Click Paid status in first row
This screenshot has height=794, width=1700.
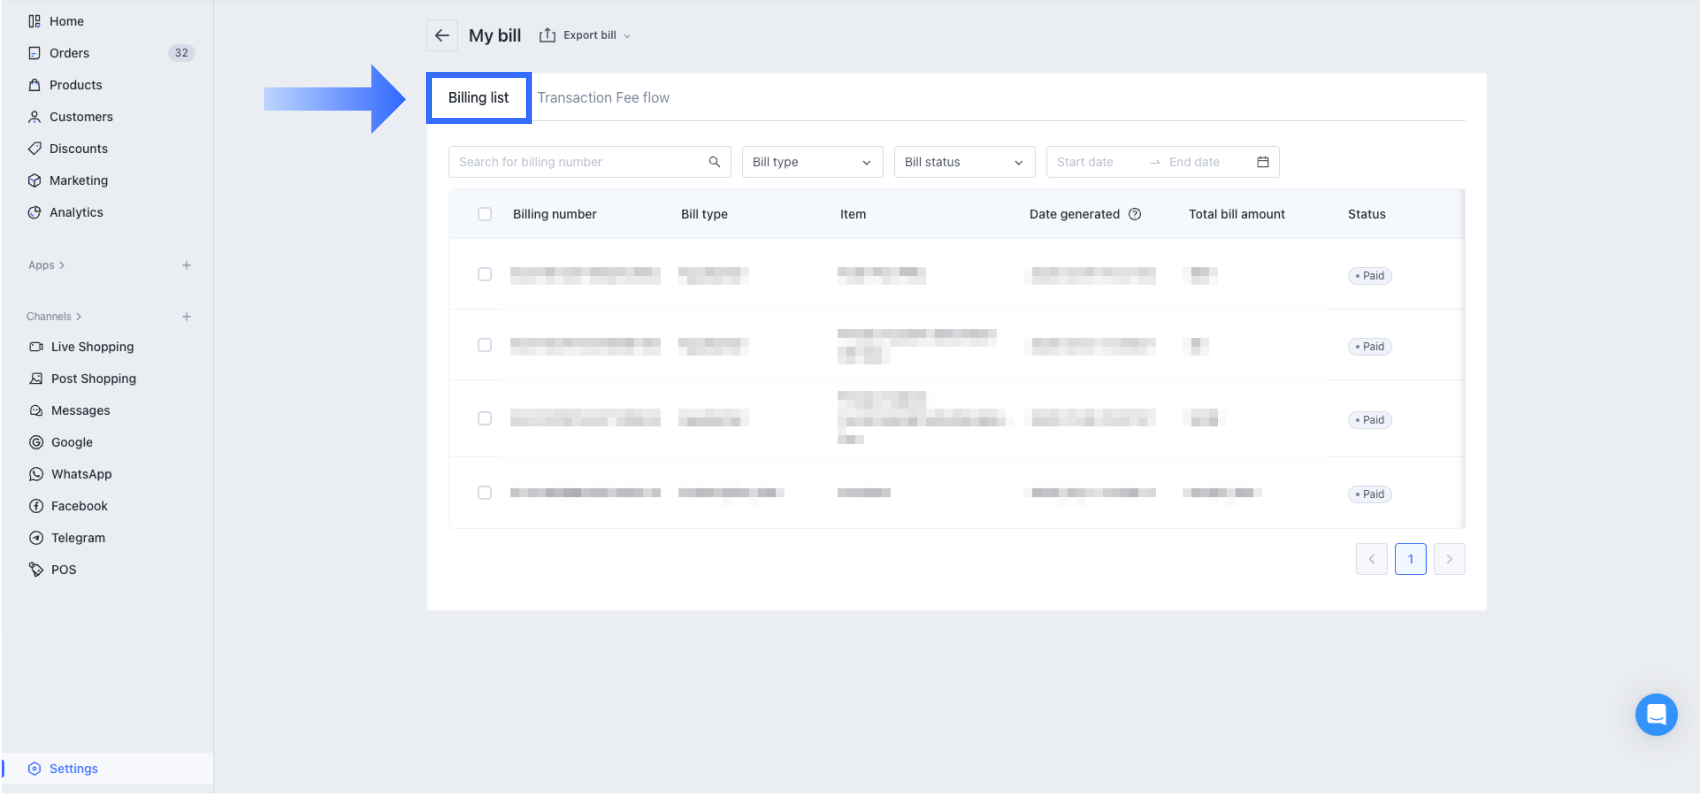click(x=1370, y=276)
